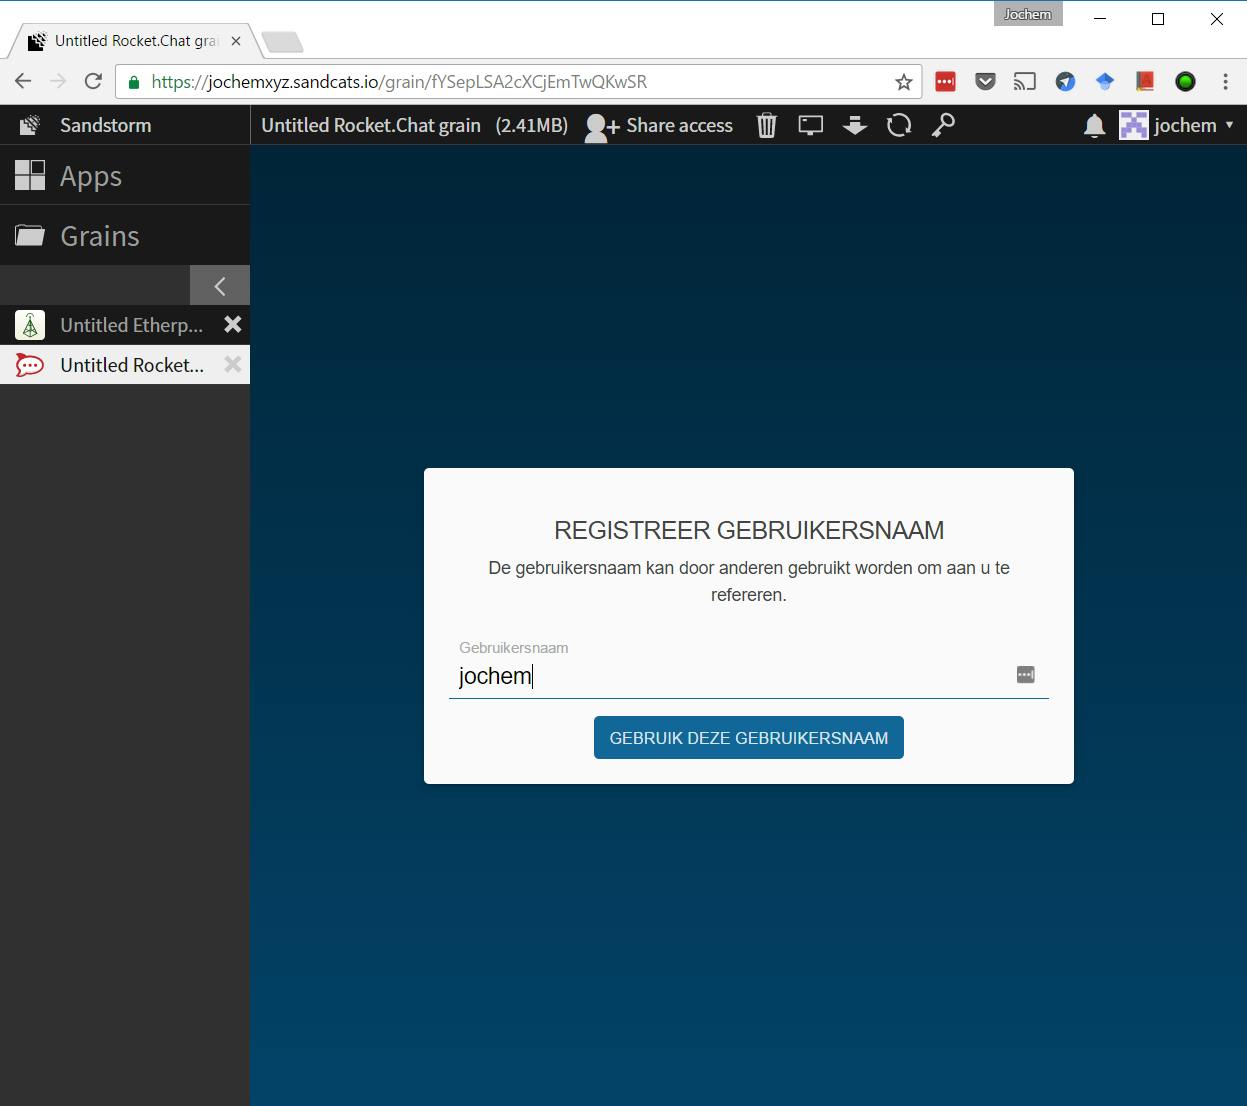Close the browser tab Untitled Rocket.Chat
The image size is (1247, 1106).
click(236, 41)
